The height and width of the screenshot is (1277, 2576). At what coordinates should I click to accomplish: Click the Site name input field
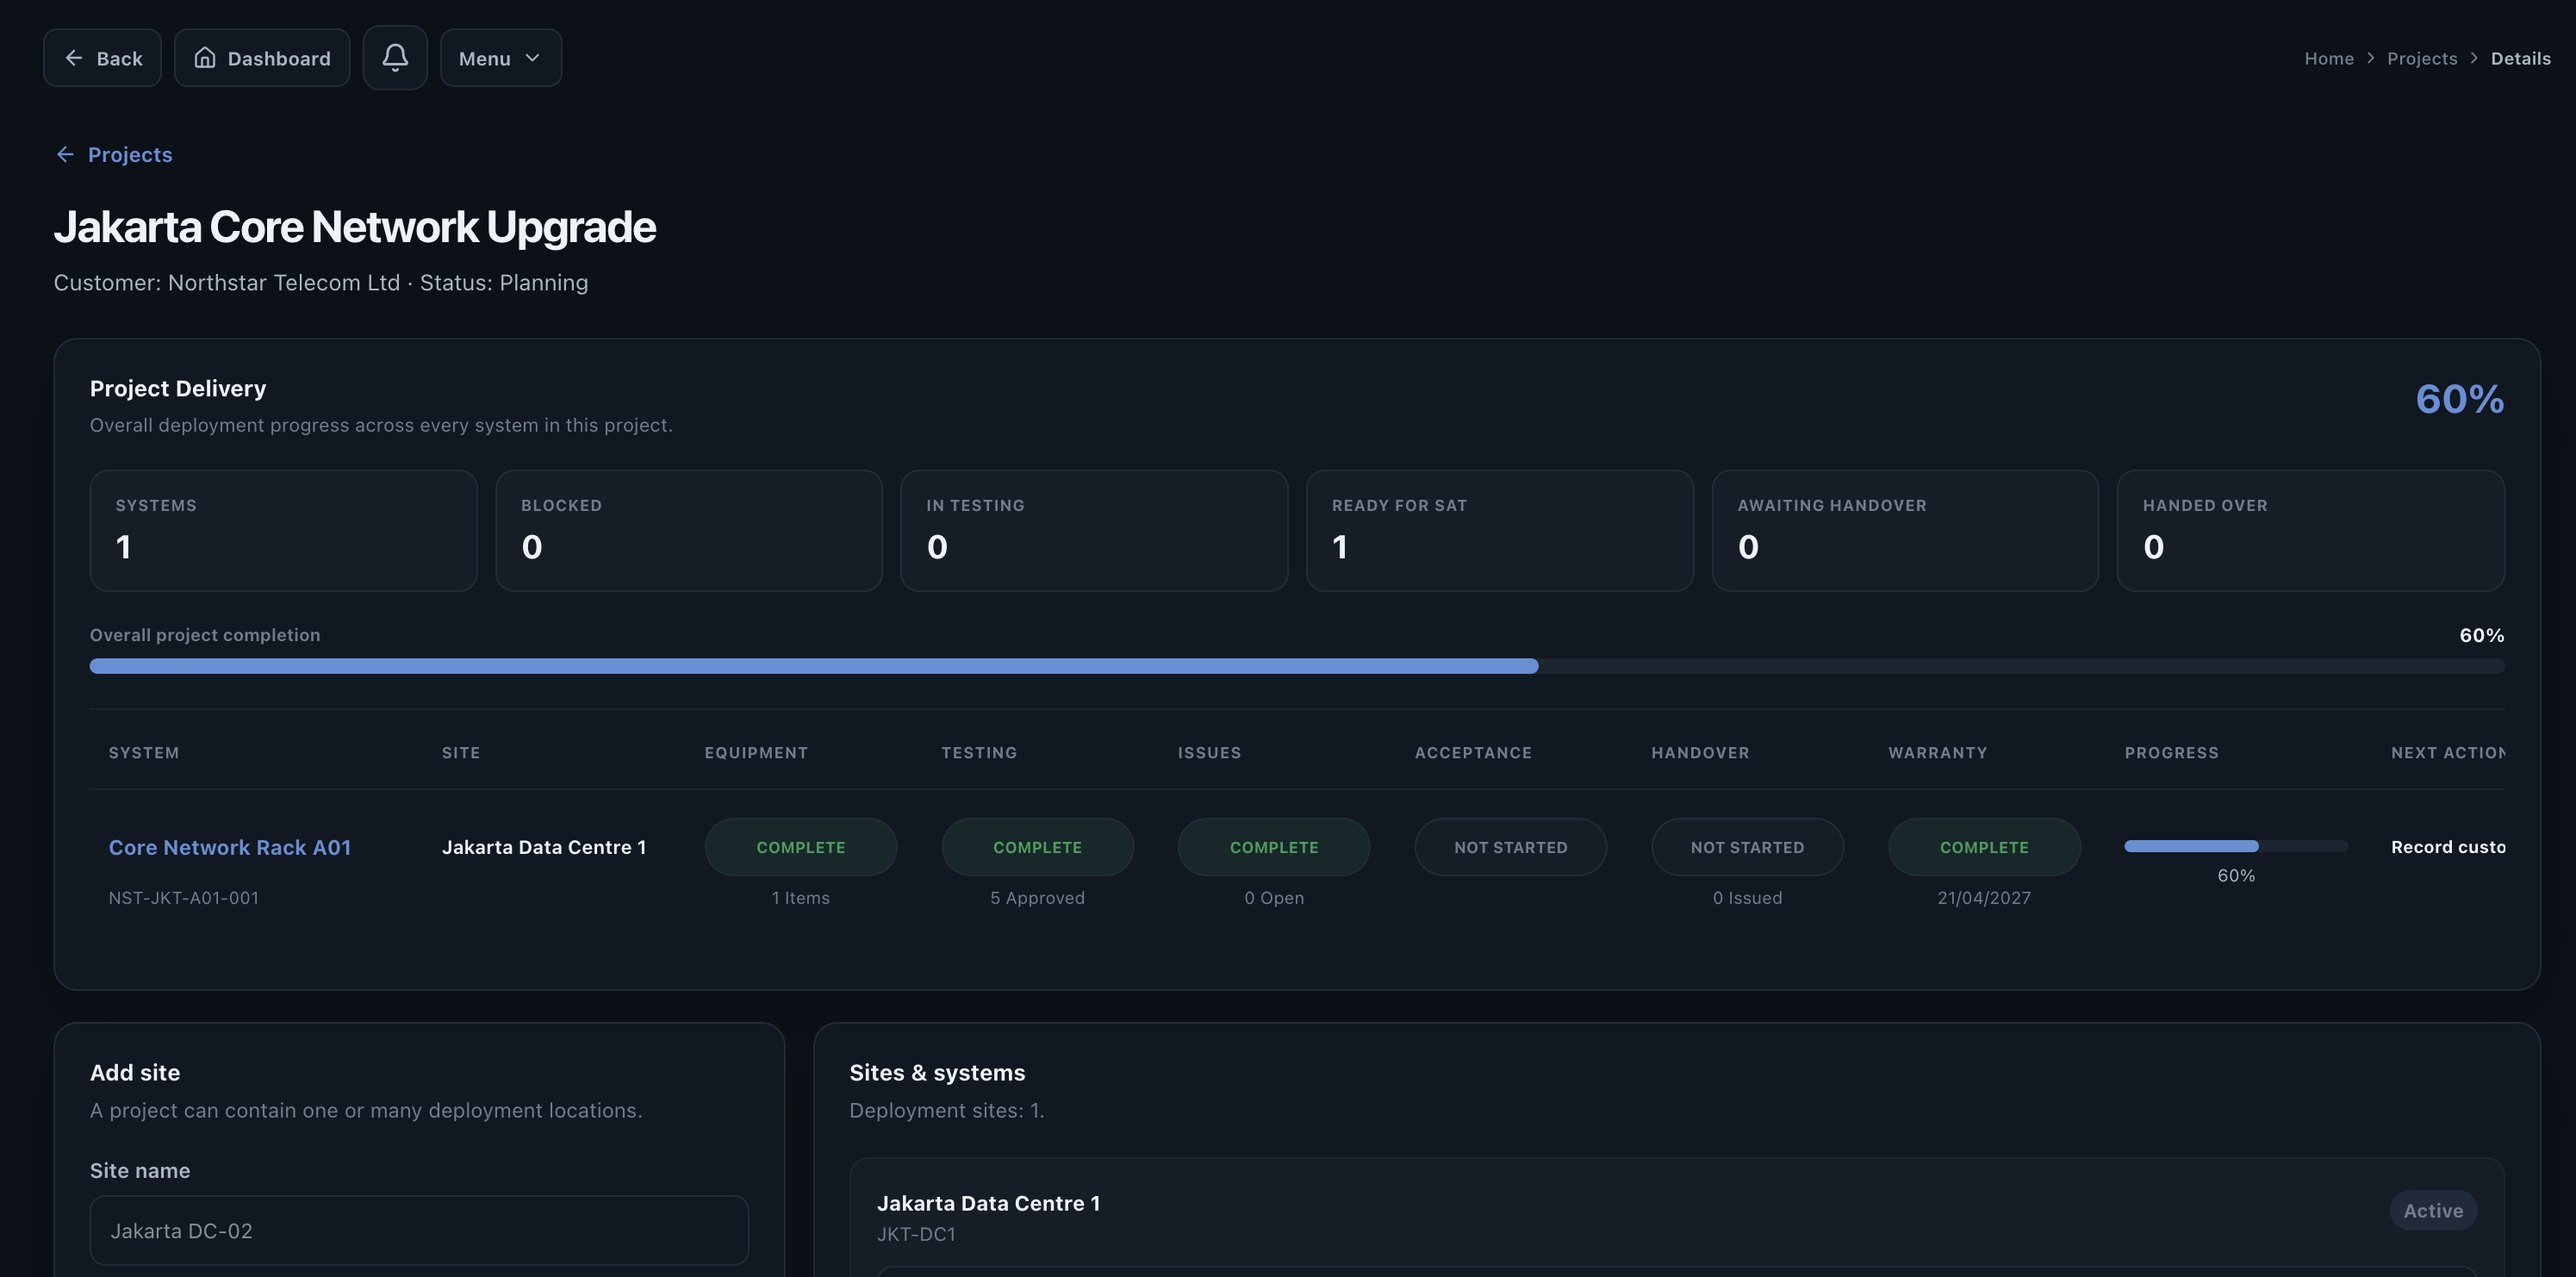point(419,1230)
